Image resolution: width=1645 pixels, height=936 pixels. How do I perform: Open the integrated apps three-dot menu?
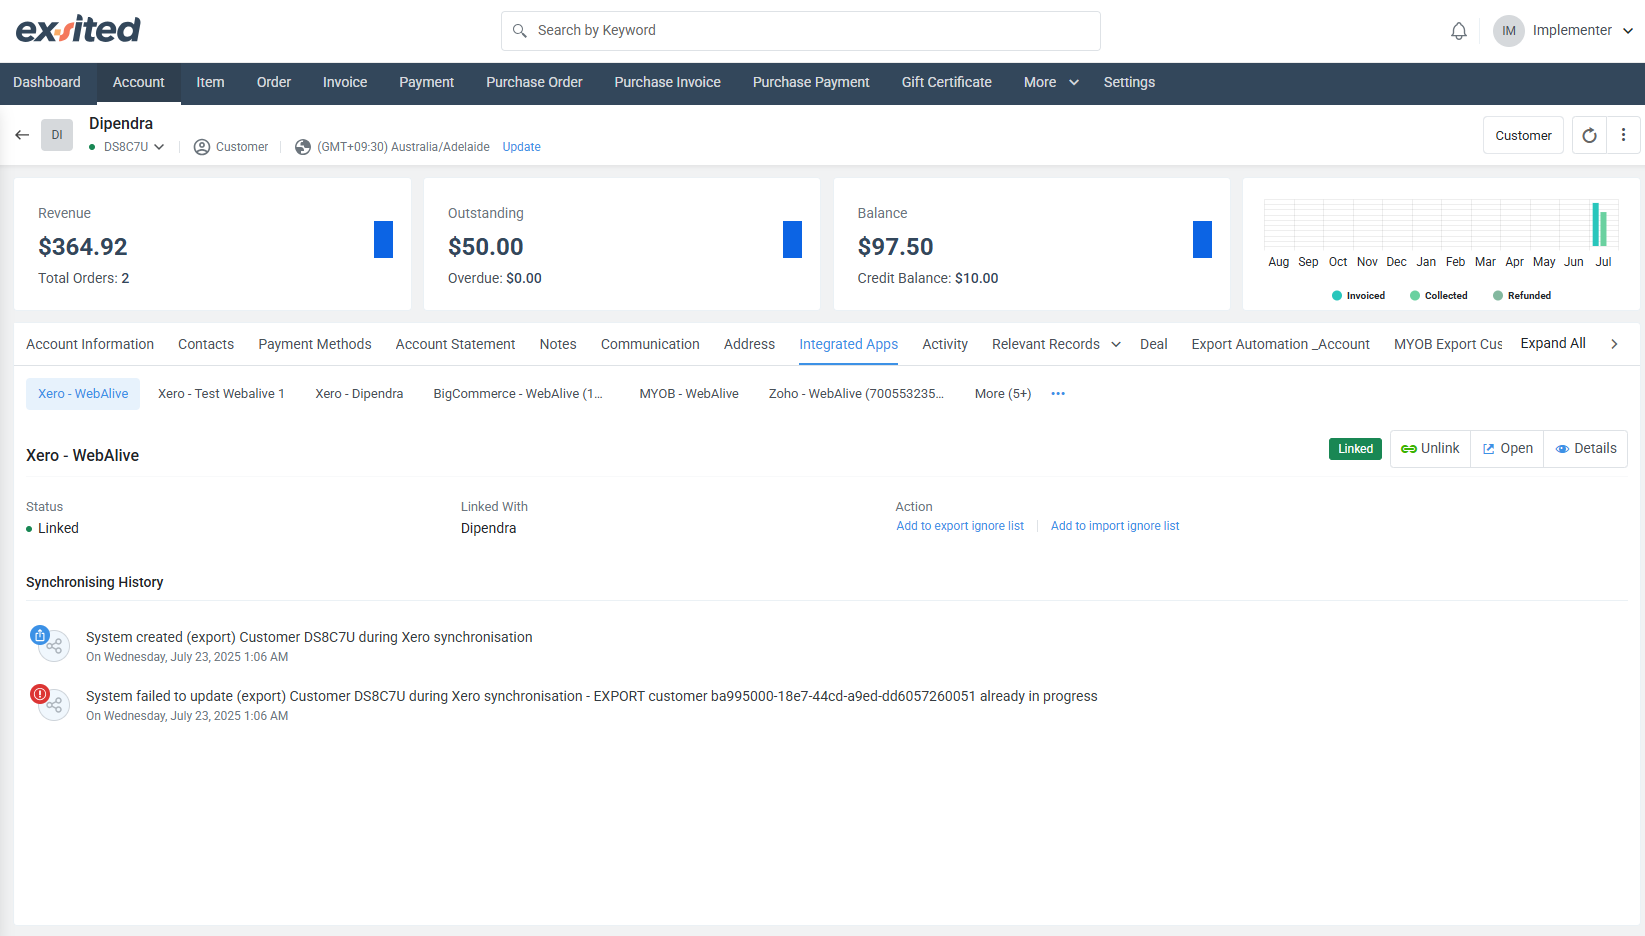click(x=1058, y=394)
